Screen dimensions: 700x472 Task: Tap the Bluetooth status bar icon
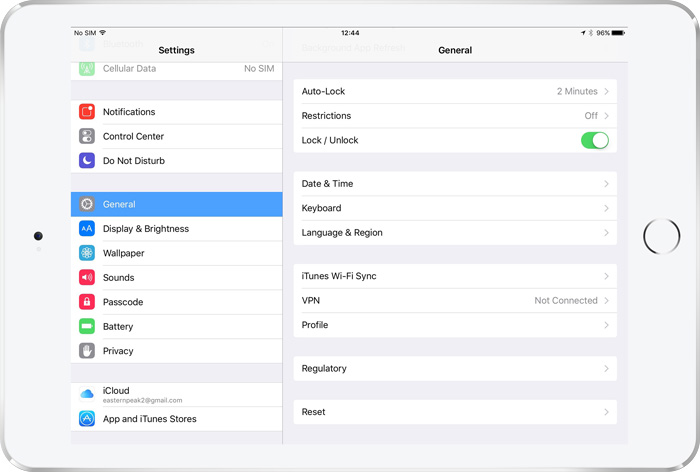pos(591,33)
